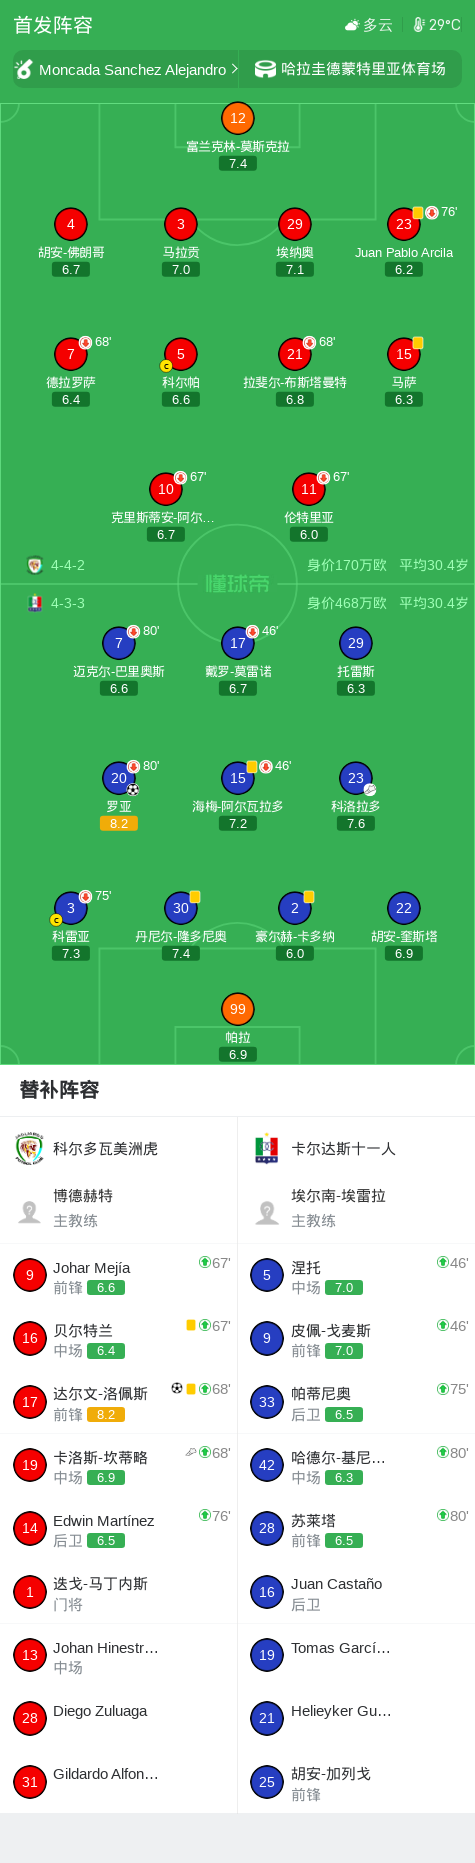Click the cloudy weather icon

point(351,25)
